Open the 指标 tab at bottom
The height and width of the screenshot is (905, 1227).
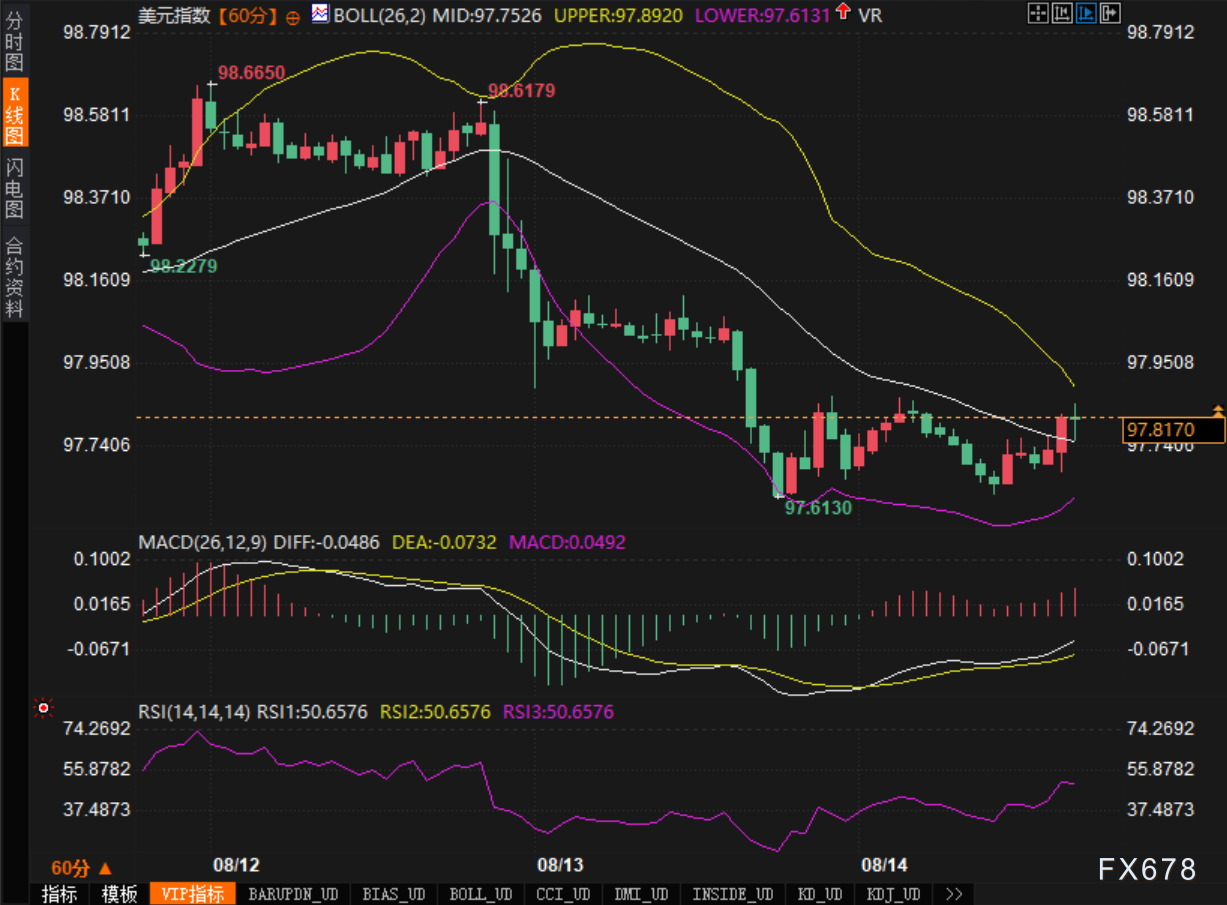(x=59, y=894)
